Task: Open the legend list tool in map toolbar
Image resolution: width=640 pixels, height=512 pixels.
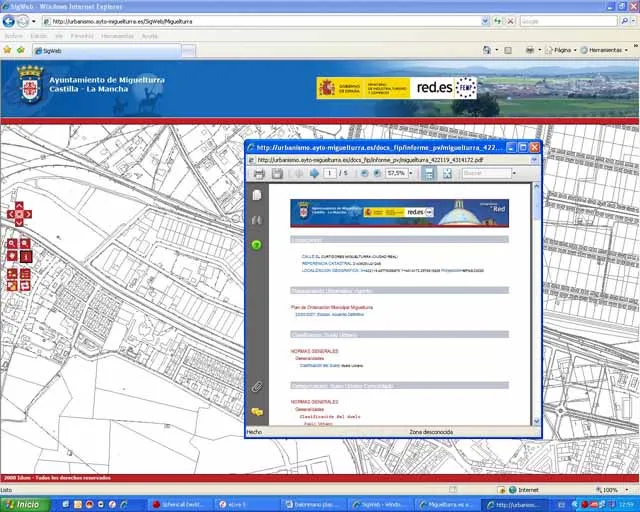Action: [25, 274]
